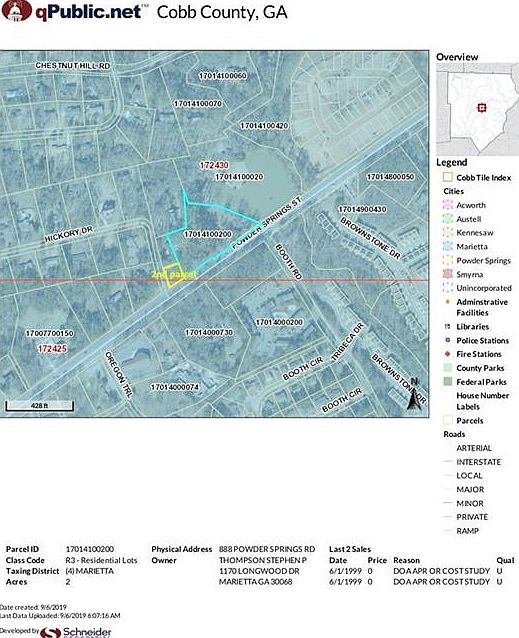Click the 428 ft scale bar
Image resolution: width=519 pixels, height=638 pixels.
tap(39, 406)
